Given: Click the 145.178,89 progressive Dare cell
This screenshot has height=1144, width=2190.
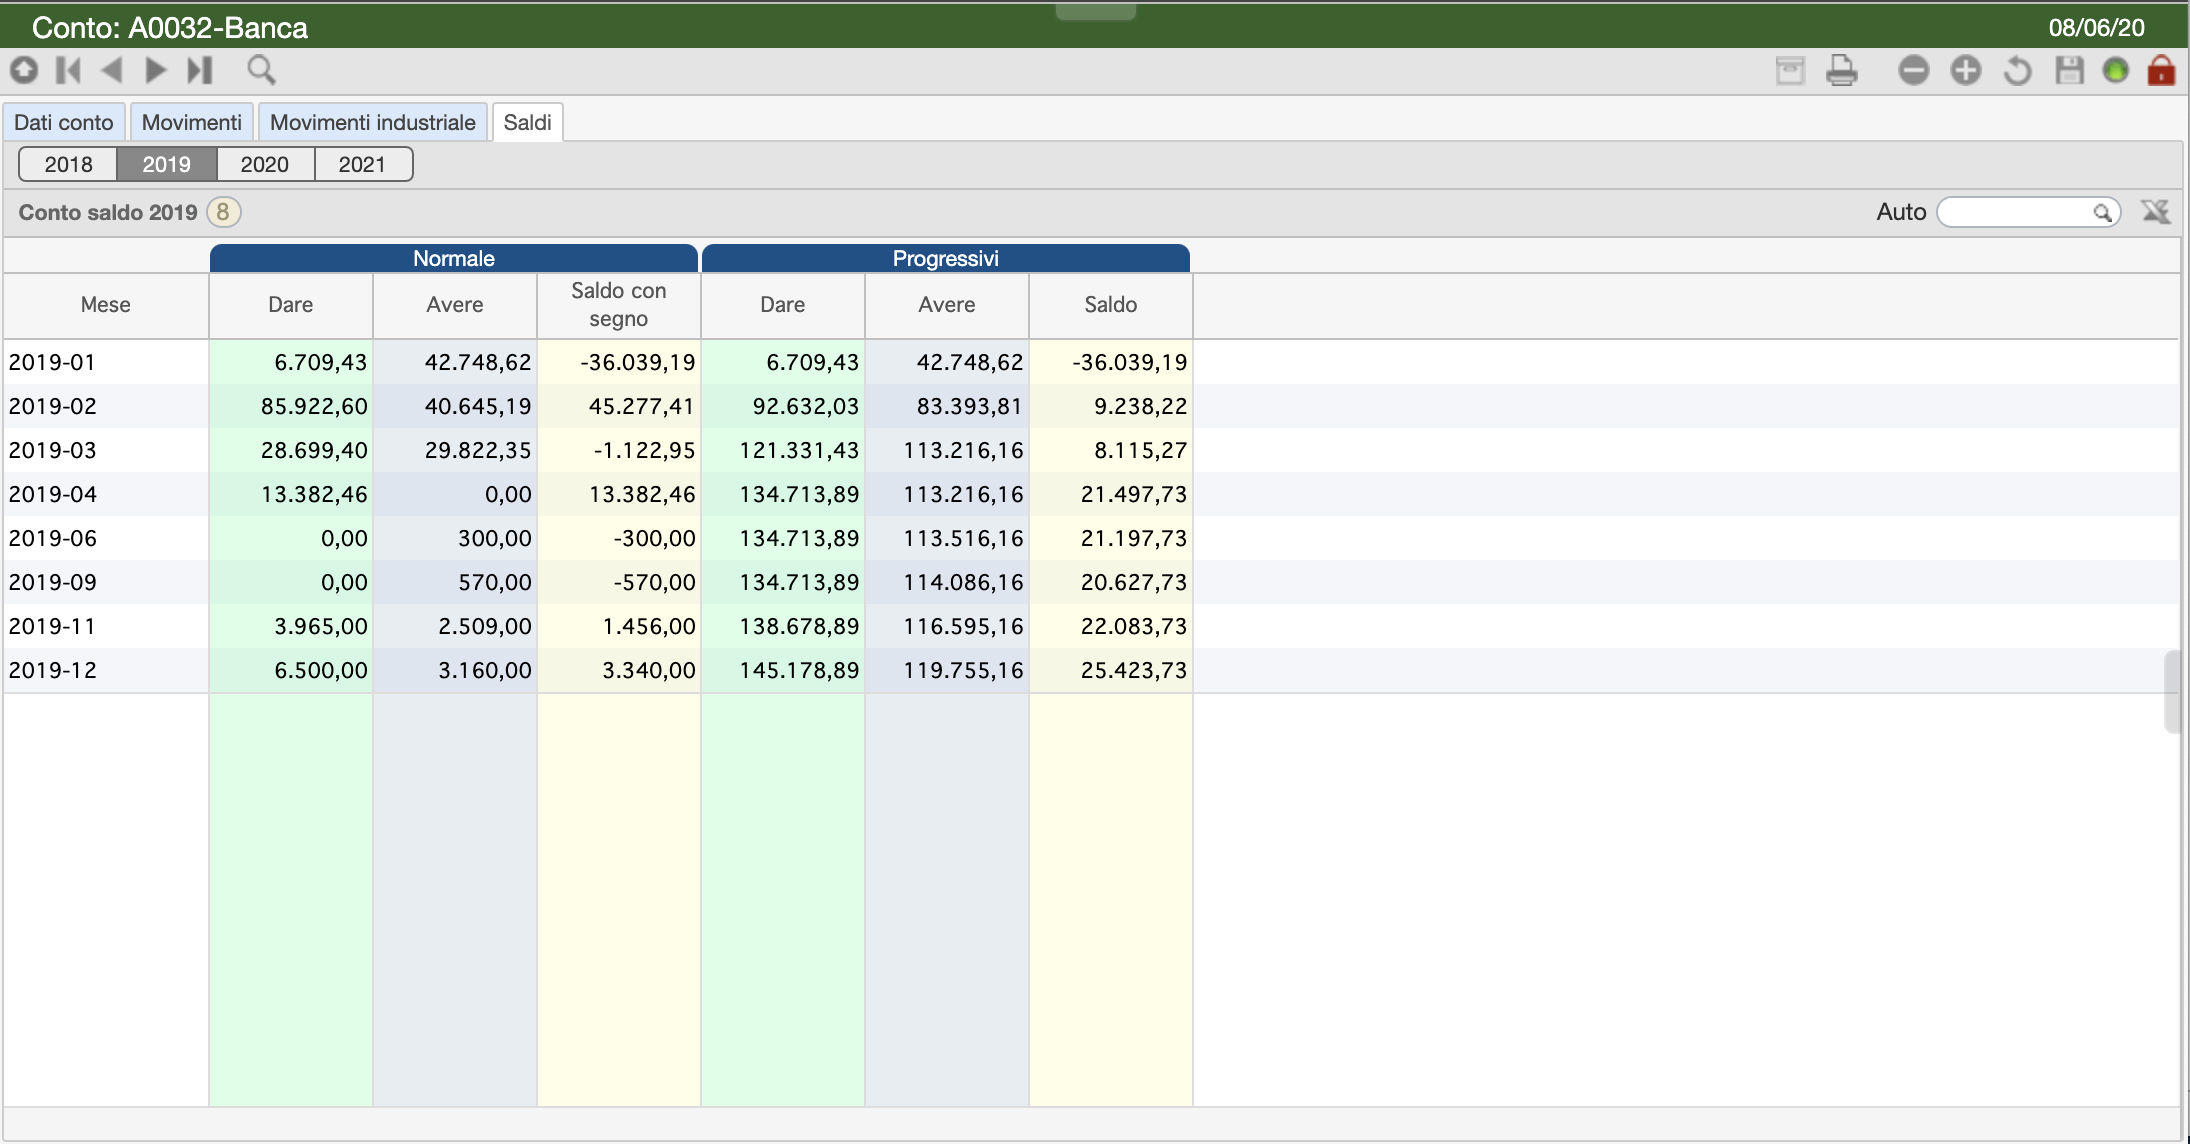Looking at the screenshot, I should pos(783,670).
